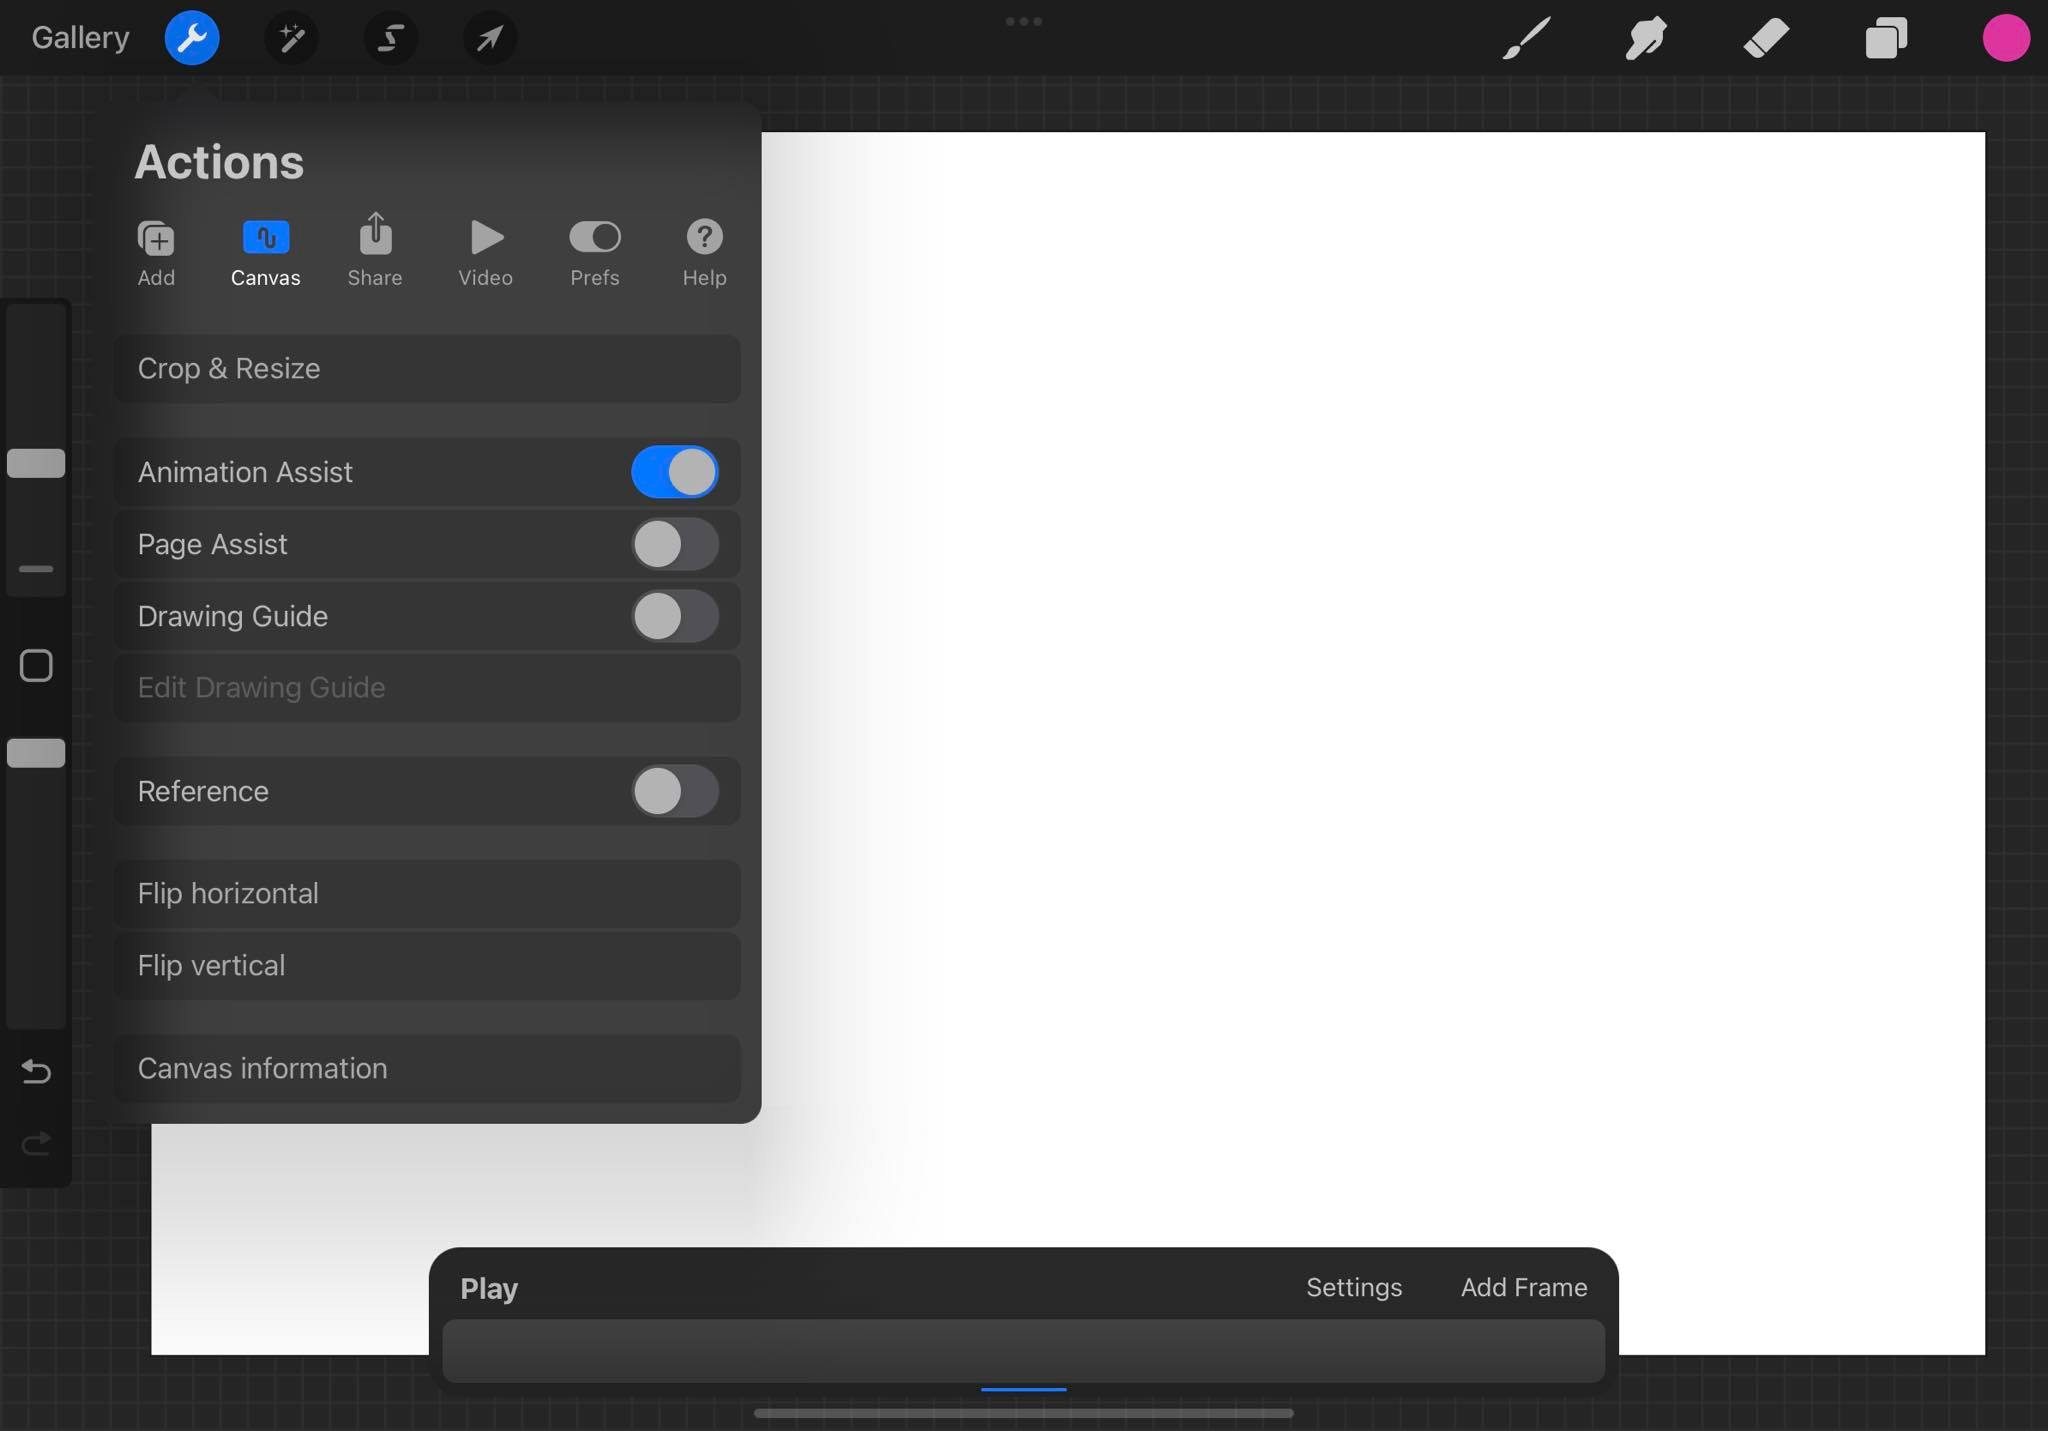This screenshot has height=1431, width=2048.
Task: Switch to the Share tab
Action: click(x=375, y=251)
